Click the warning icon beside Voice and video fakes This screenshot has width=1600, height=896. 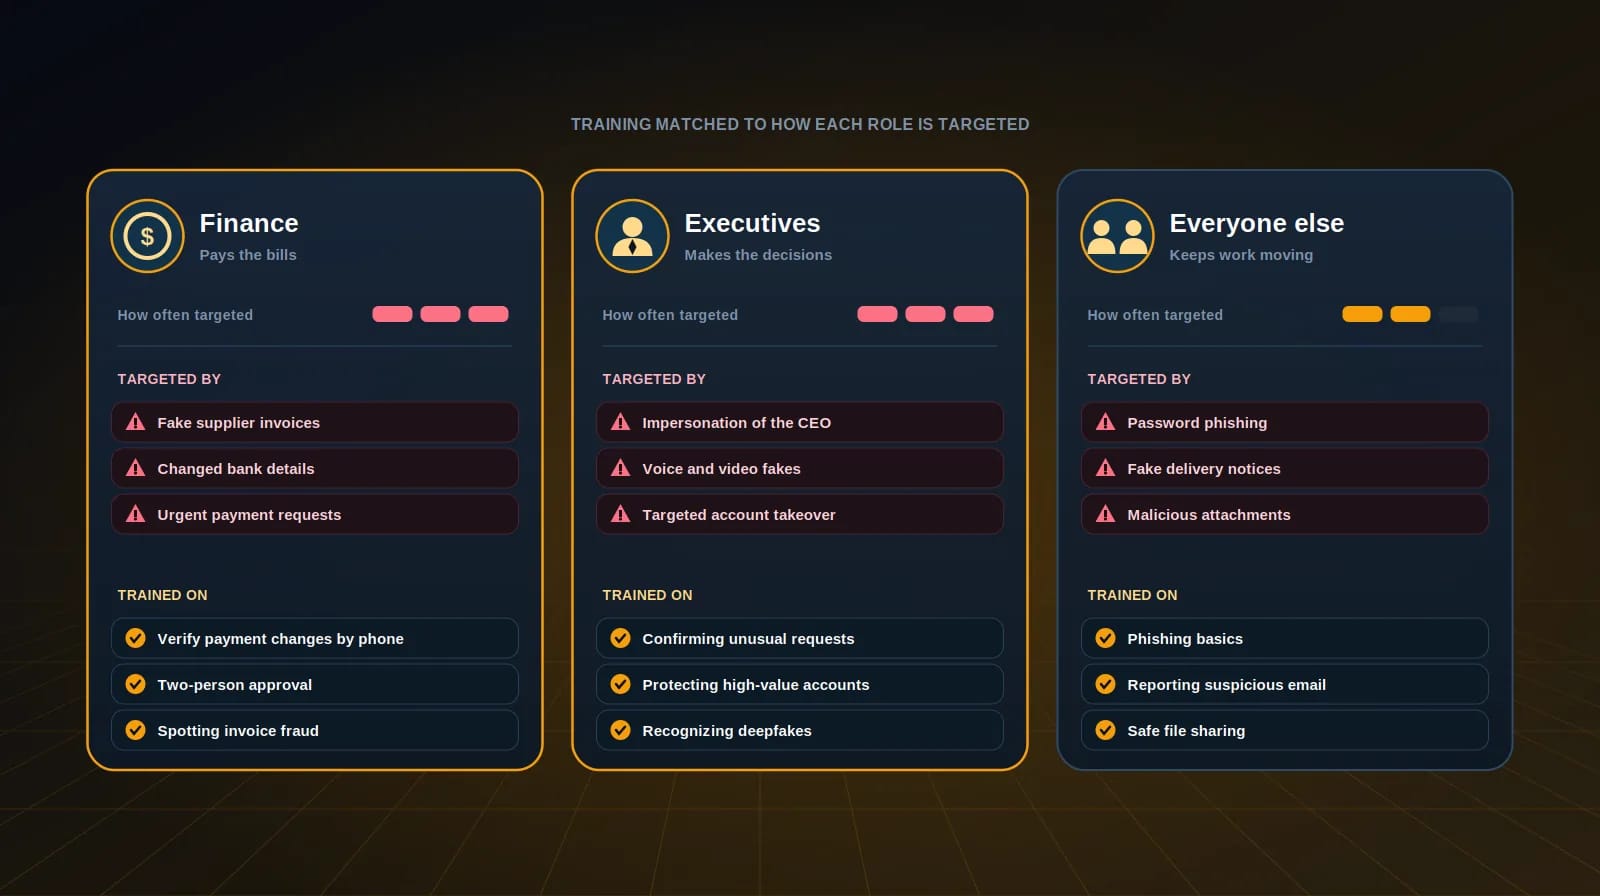620,468
